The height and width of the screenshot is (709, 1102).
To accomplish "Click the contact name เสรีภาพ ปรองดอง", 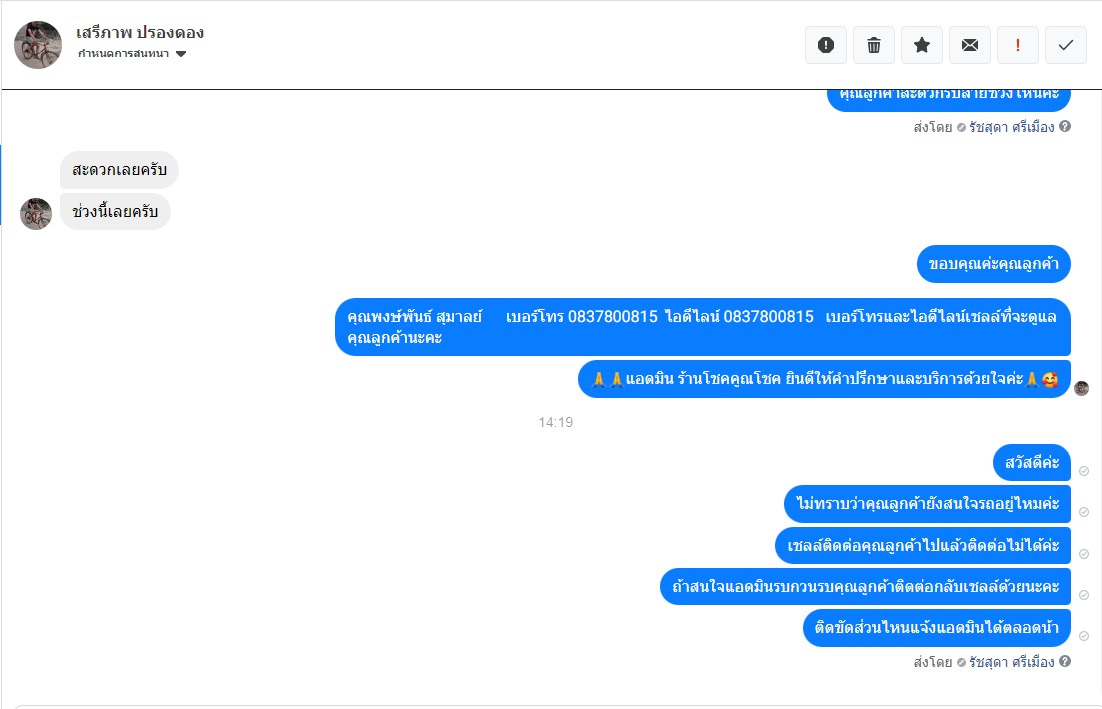I will pos(140,32).
